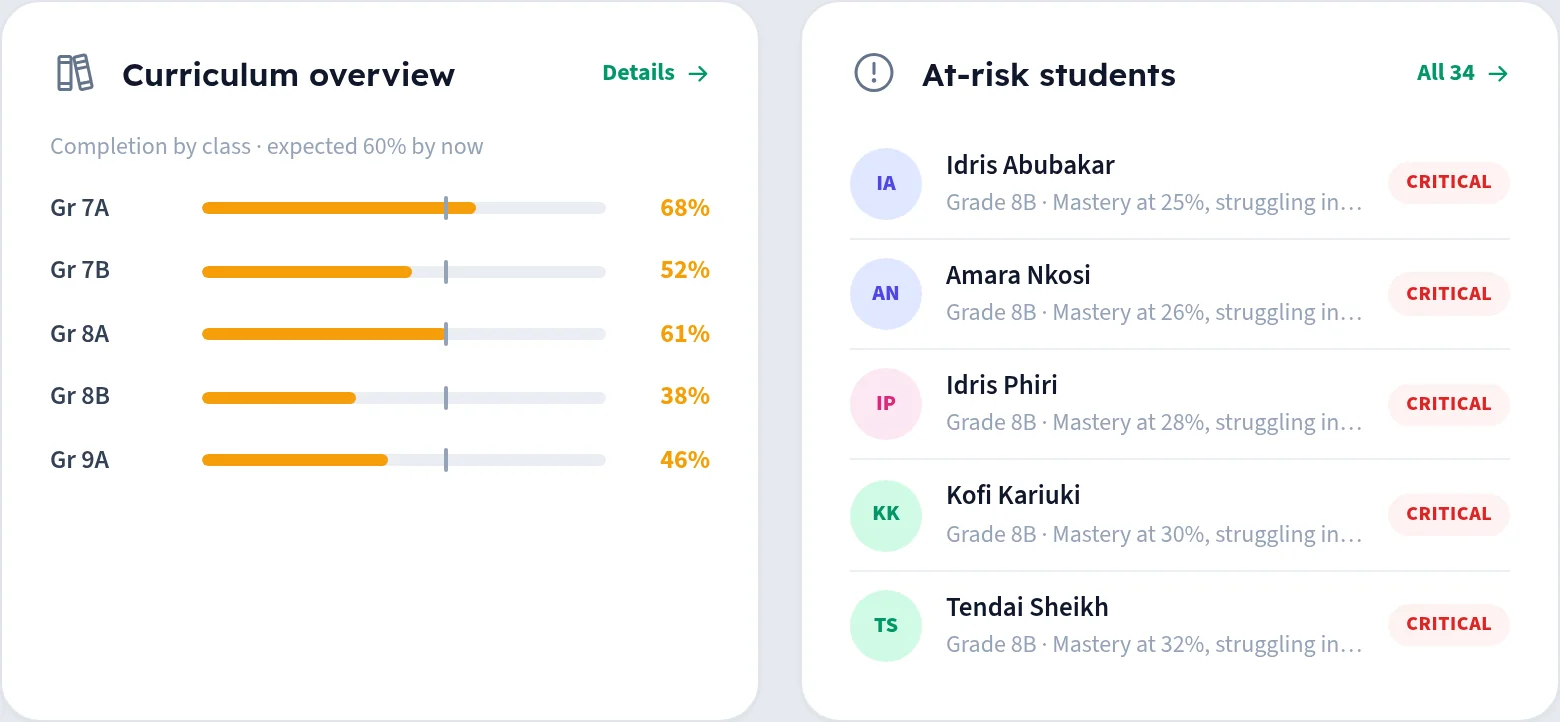Open the Details link in Curriculum overview
Screen dimensions: 1560x722
tap(655, 73)
